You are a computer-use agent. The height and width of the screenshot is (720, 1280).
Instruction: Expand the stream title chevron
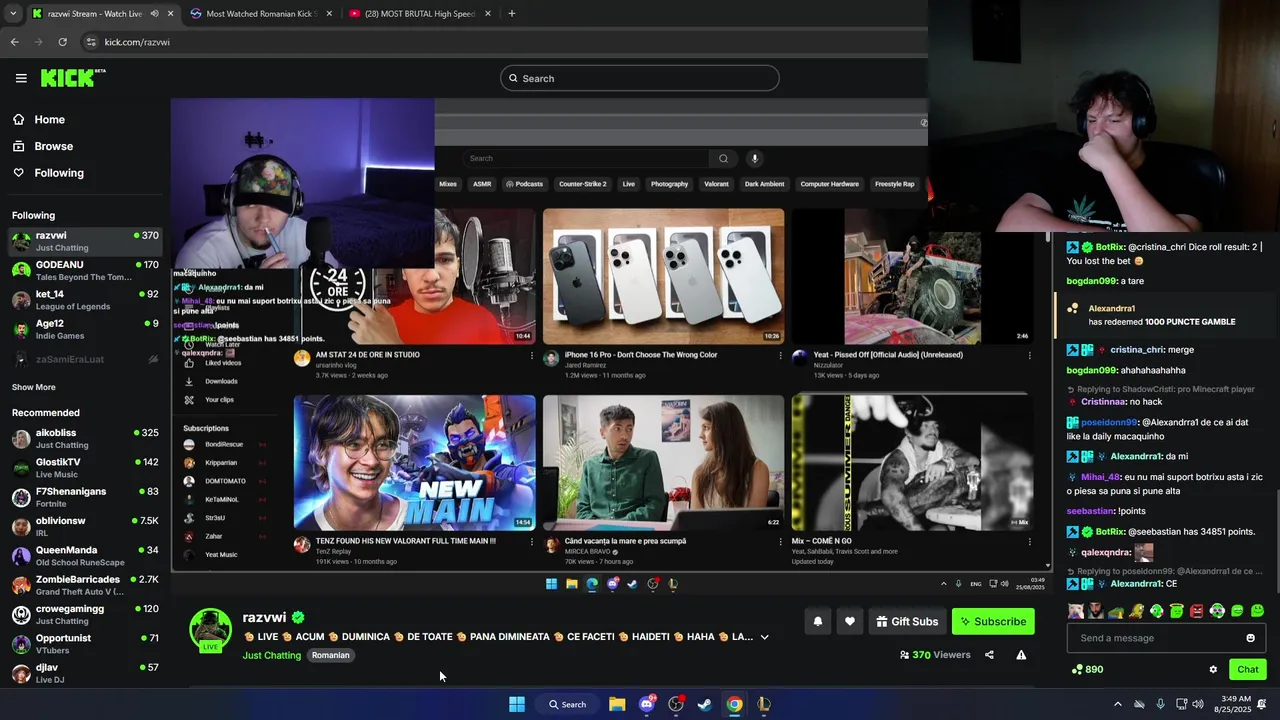pyautogui.click(x=764, y=637)
